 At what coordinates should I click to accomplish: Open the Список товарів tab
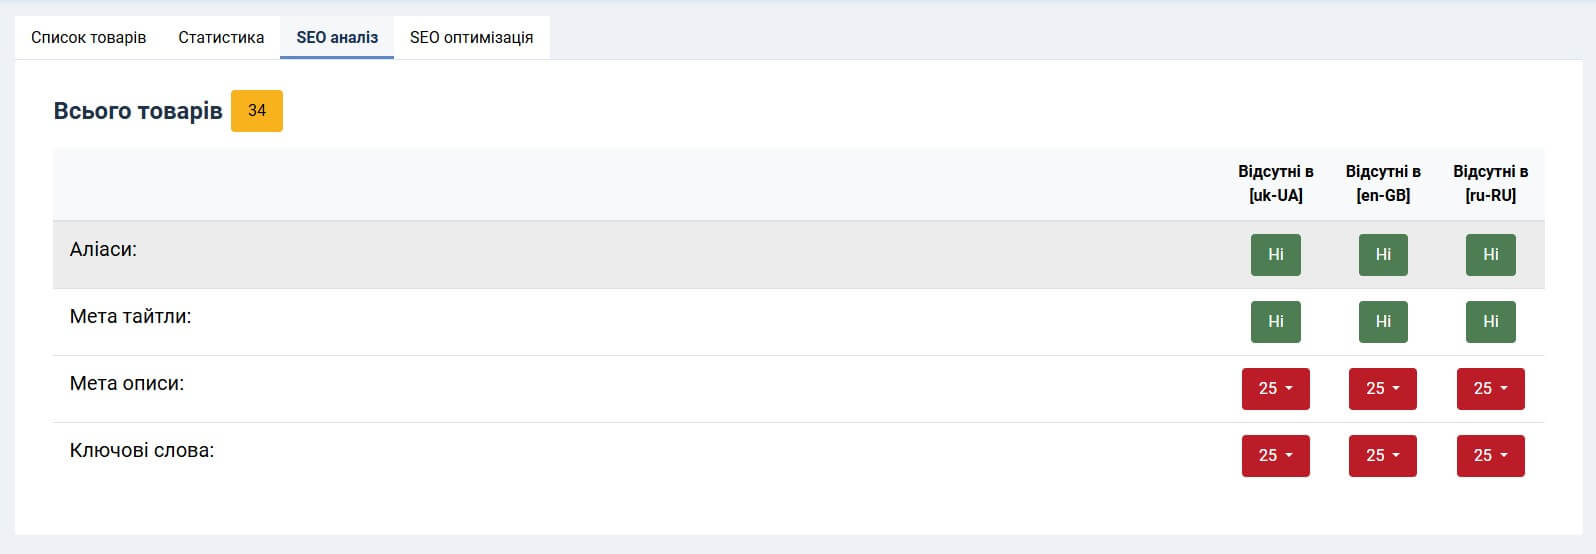(88, 37)
